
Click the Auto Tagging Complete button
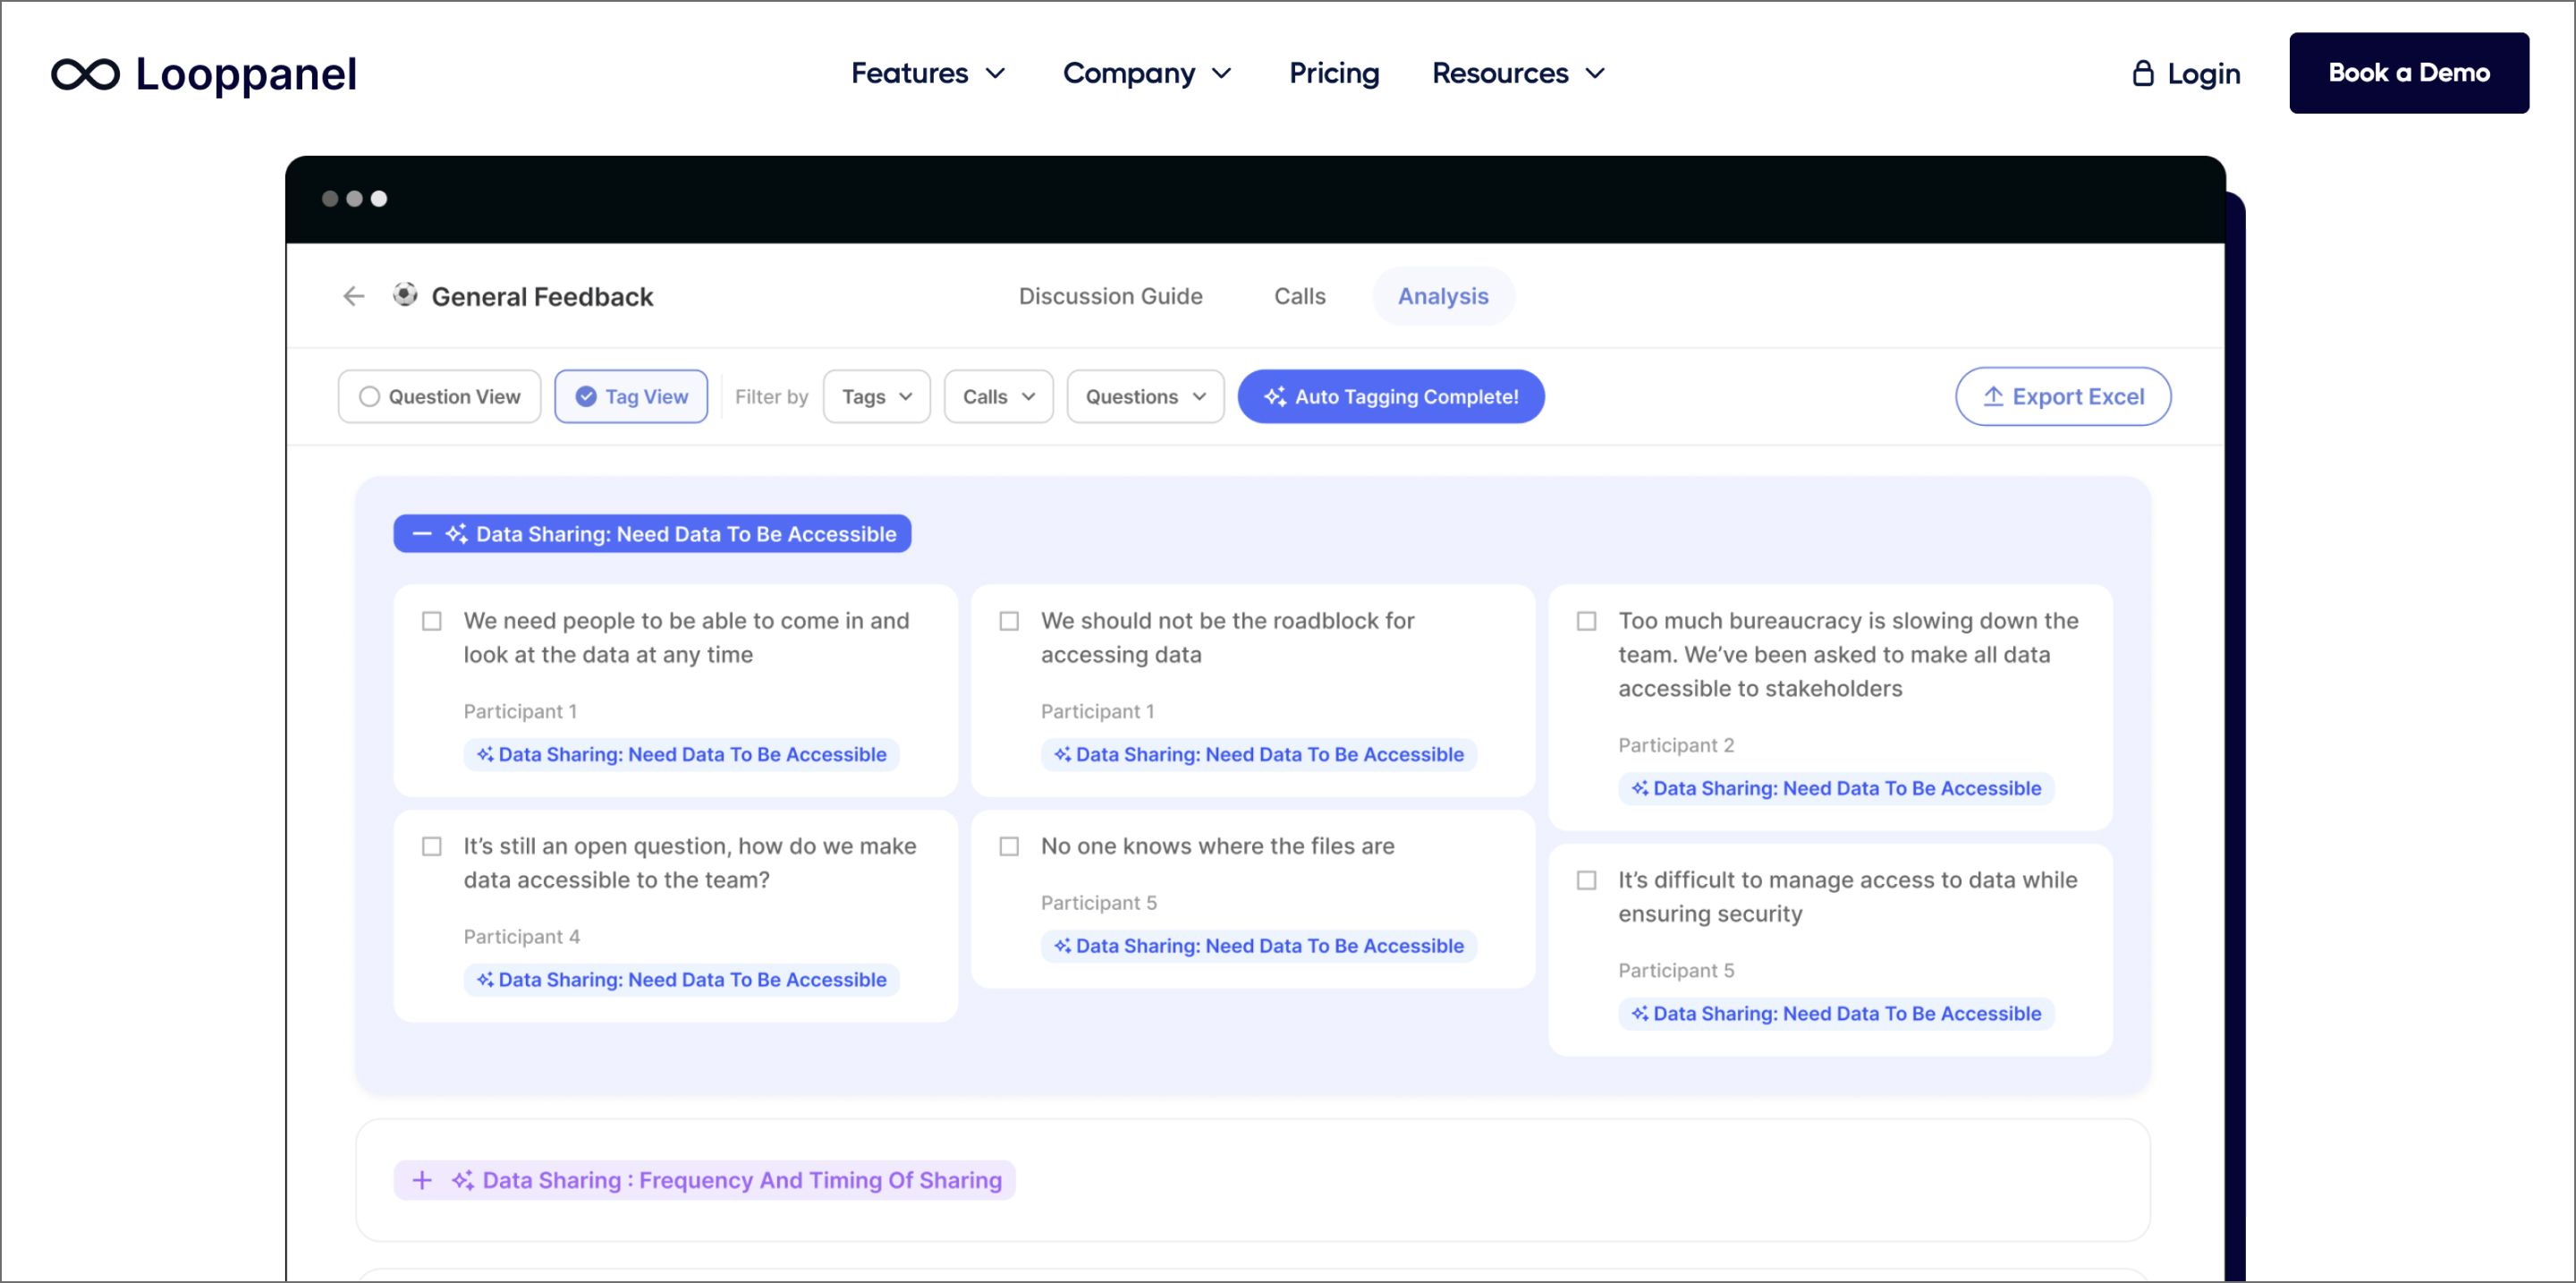coord(1391,397)
